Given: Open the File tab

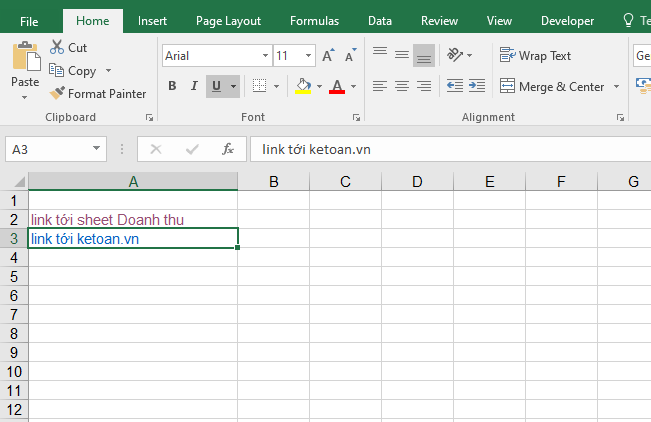Looking at the screenshot, I should click(x=29, y=22).
